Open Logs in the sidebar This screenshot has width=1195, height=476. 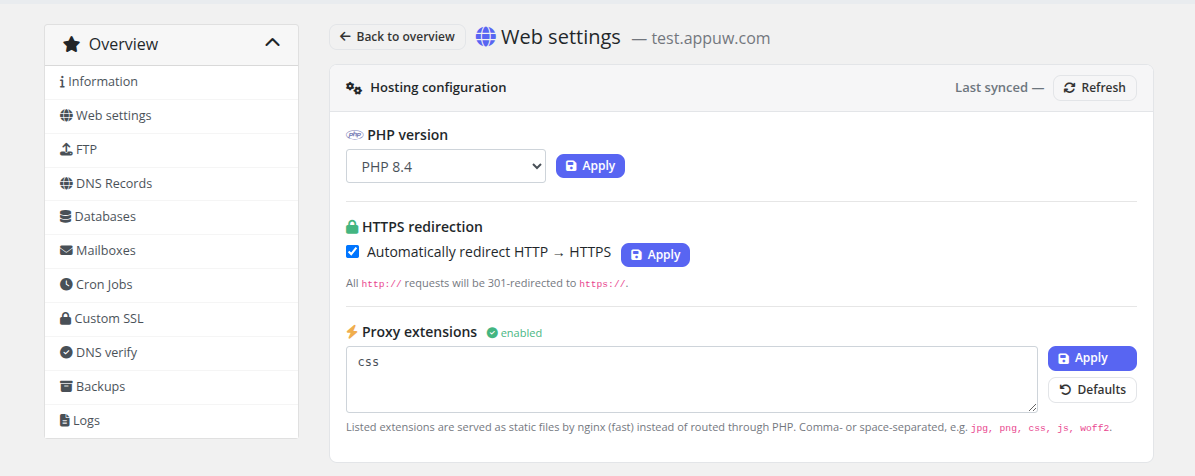coord(171,420)
